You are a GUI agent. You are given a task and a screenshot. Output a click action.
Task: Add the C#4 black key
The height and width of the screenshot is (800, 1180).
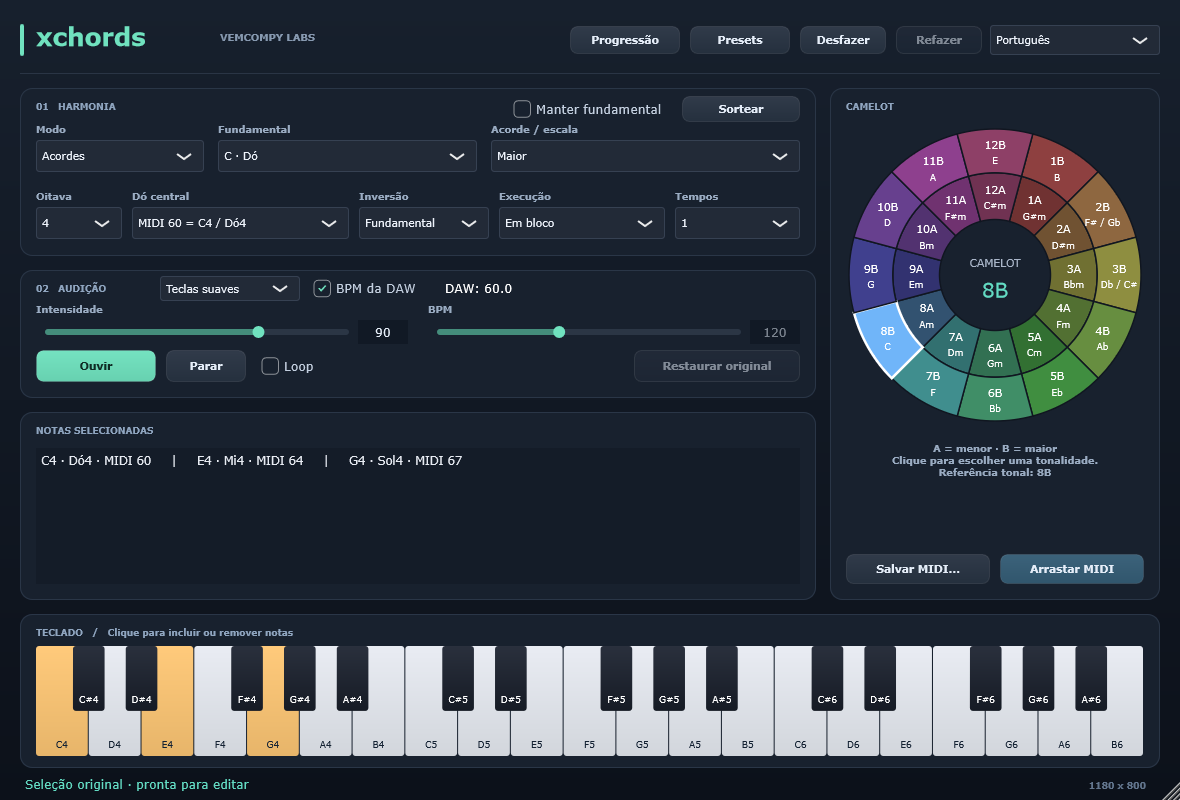click(x=89, y=677)
